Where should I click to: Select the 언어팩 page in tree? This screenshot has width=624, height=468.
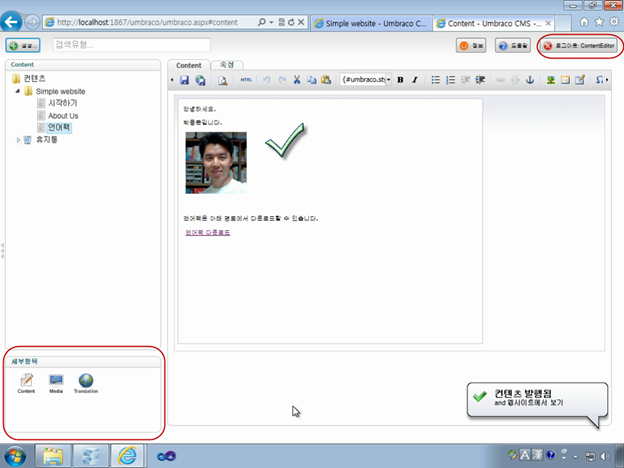(x=59, y=127)
